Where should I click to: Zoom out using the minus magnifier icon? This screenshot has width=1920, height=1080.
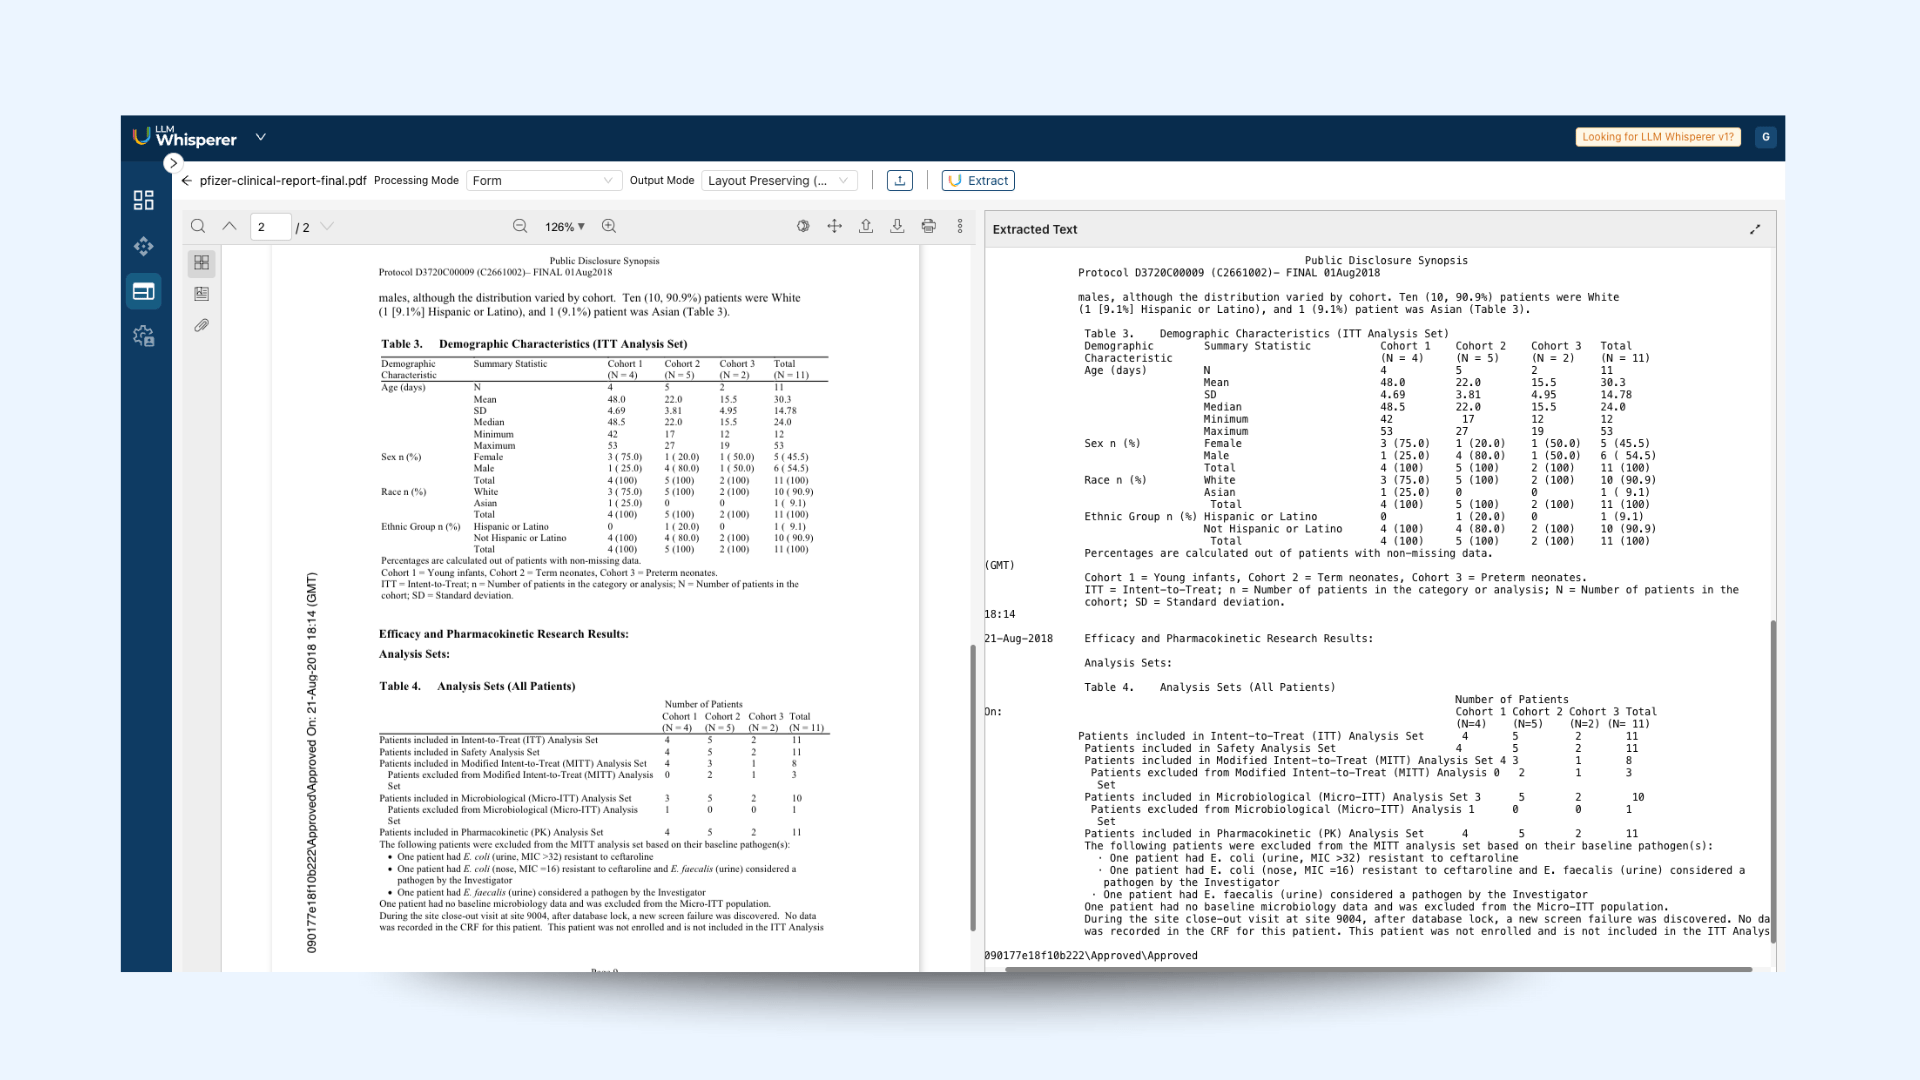[520, 226]
